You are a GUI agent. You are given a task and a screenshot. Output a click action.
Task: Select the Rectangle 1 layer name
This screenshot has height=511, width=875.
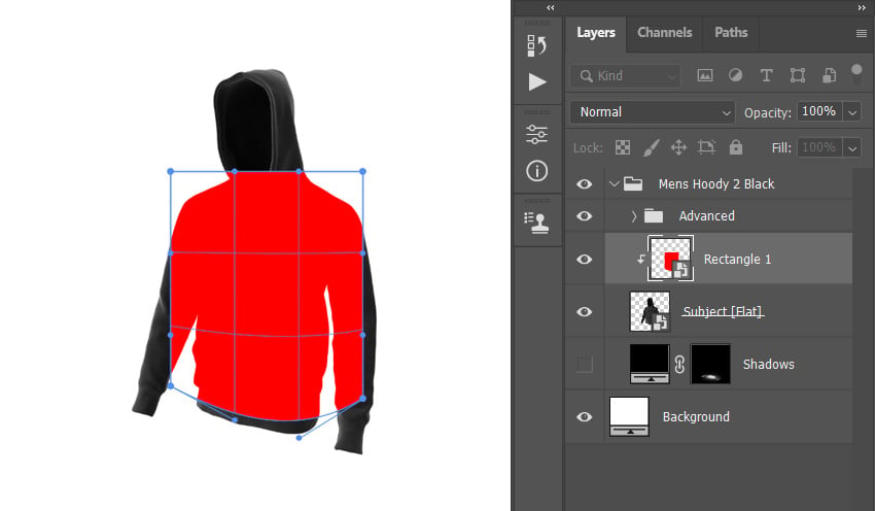click(x=737, y=259)
